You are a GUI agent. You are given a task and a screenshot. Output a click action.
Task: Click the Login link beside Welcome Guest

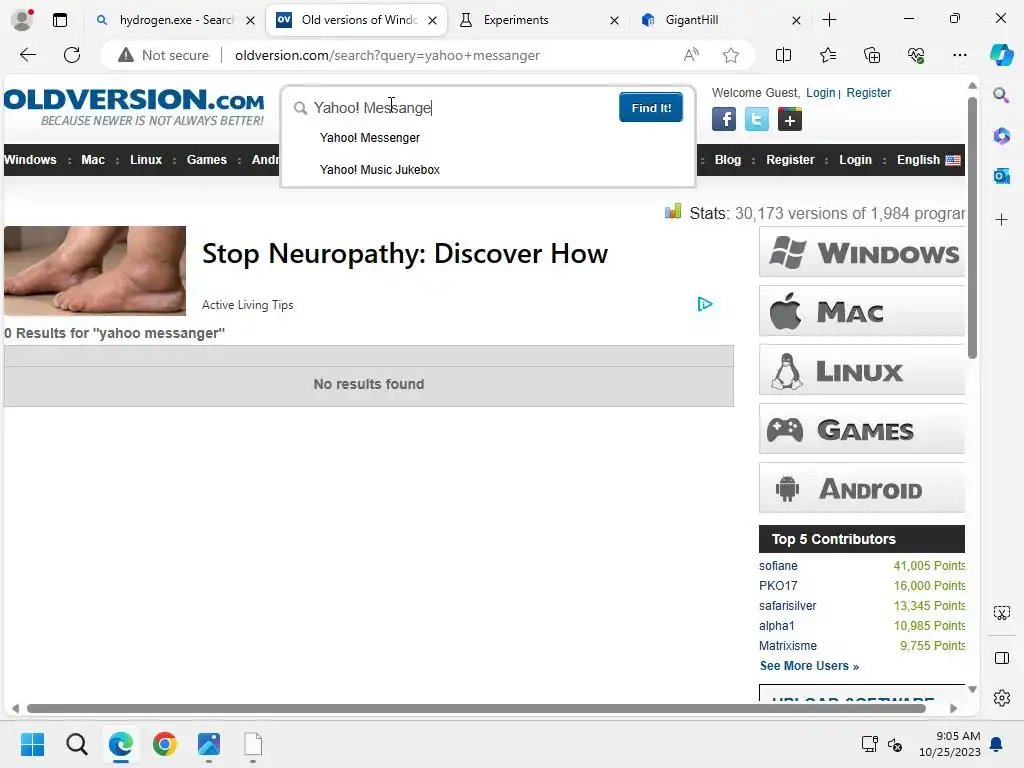(x=820, y=93)
